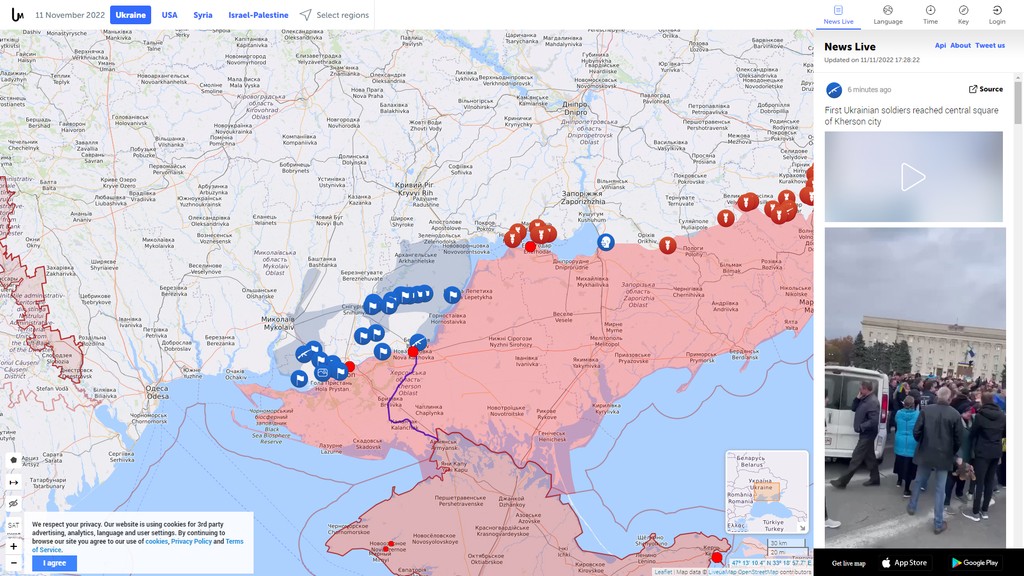The height and width of the screenshot is (576, 1024).
Task: Click the minimap overview of Ukraine
Action: point(767,492)
